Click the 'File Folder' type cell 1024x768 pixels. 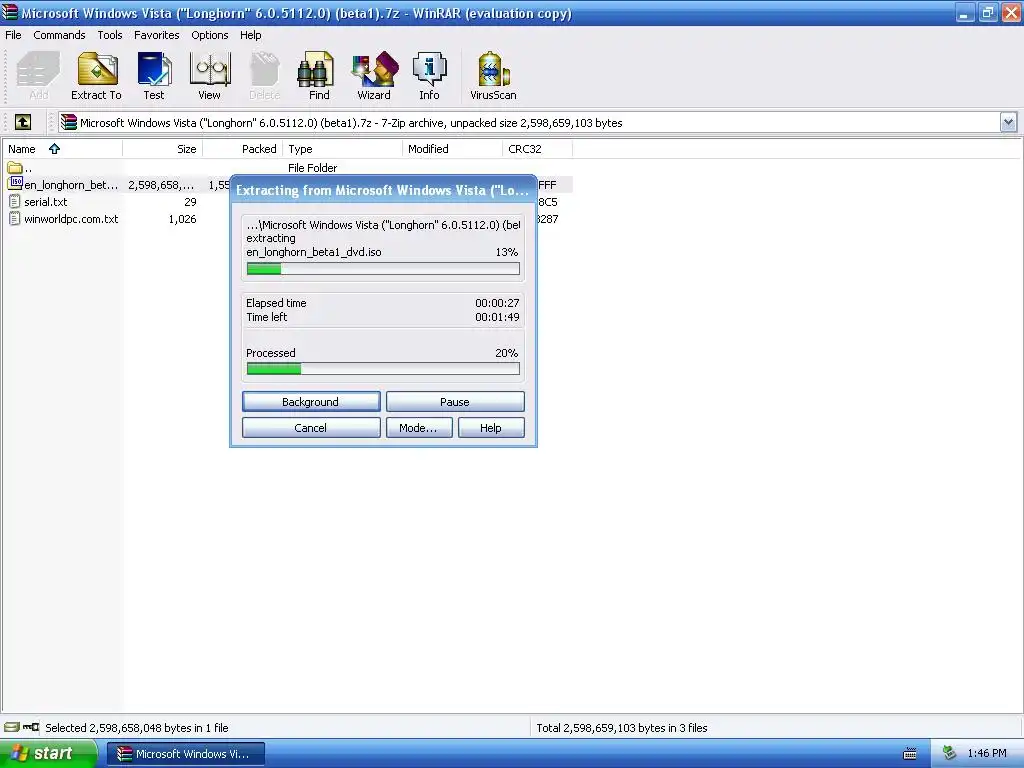[313, 168]
